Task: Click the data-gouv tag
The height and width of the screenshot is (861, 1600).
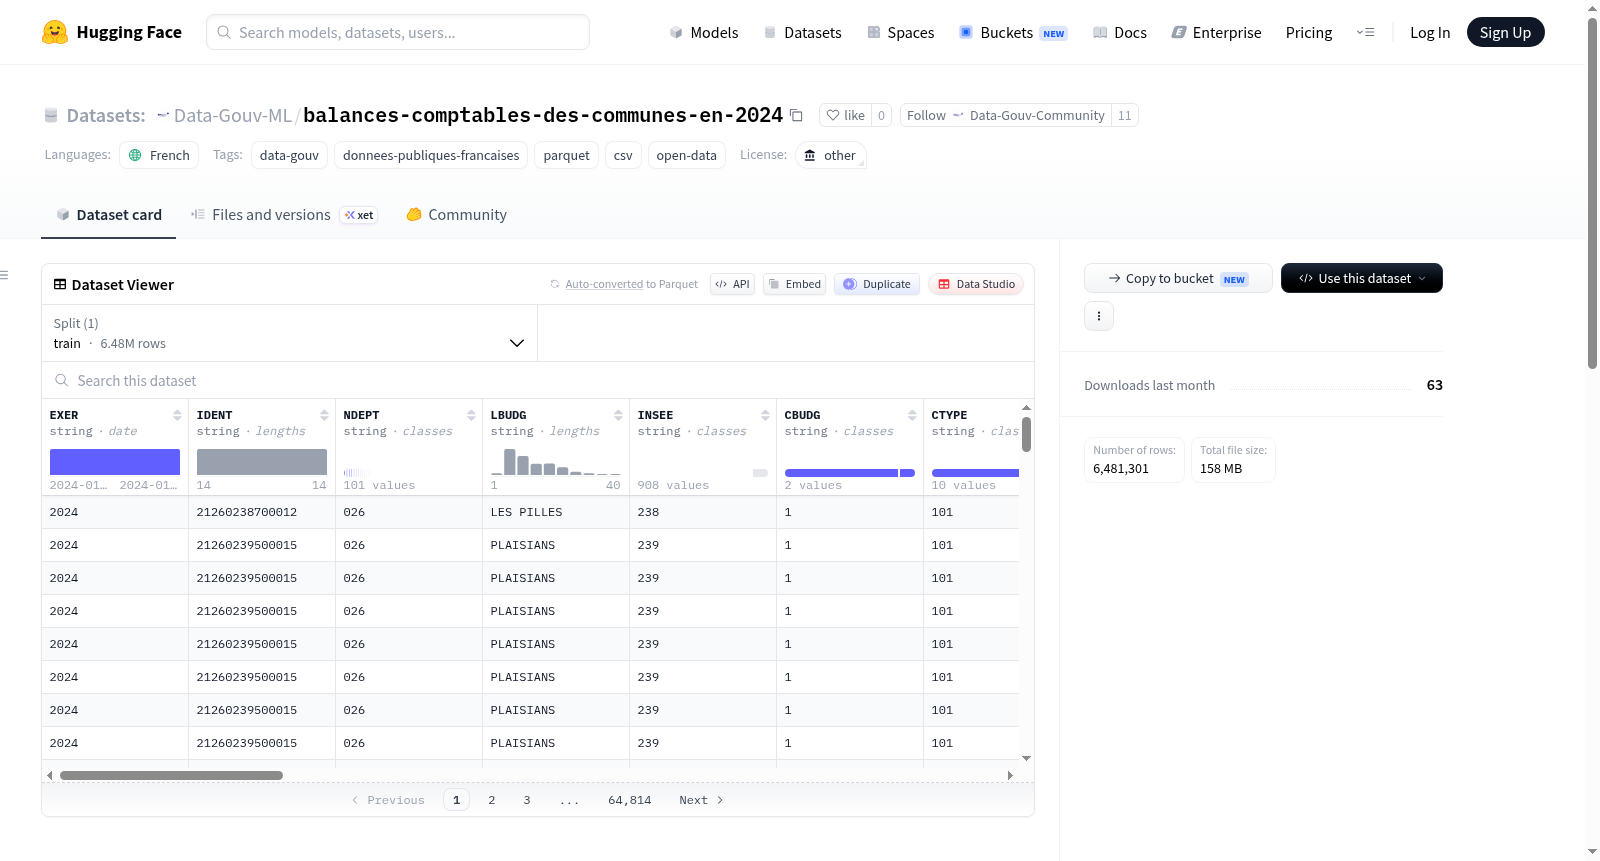Action: (x=289, y=155)
